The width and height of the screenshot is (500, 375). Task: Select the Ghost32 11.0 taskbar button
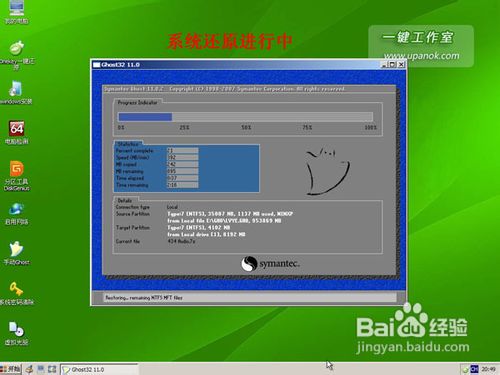coord(99,369)
